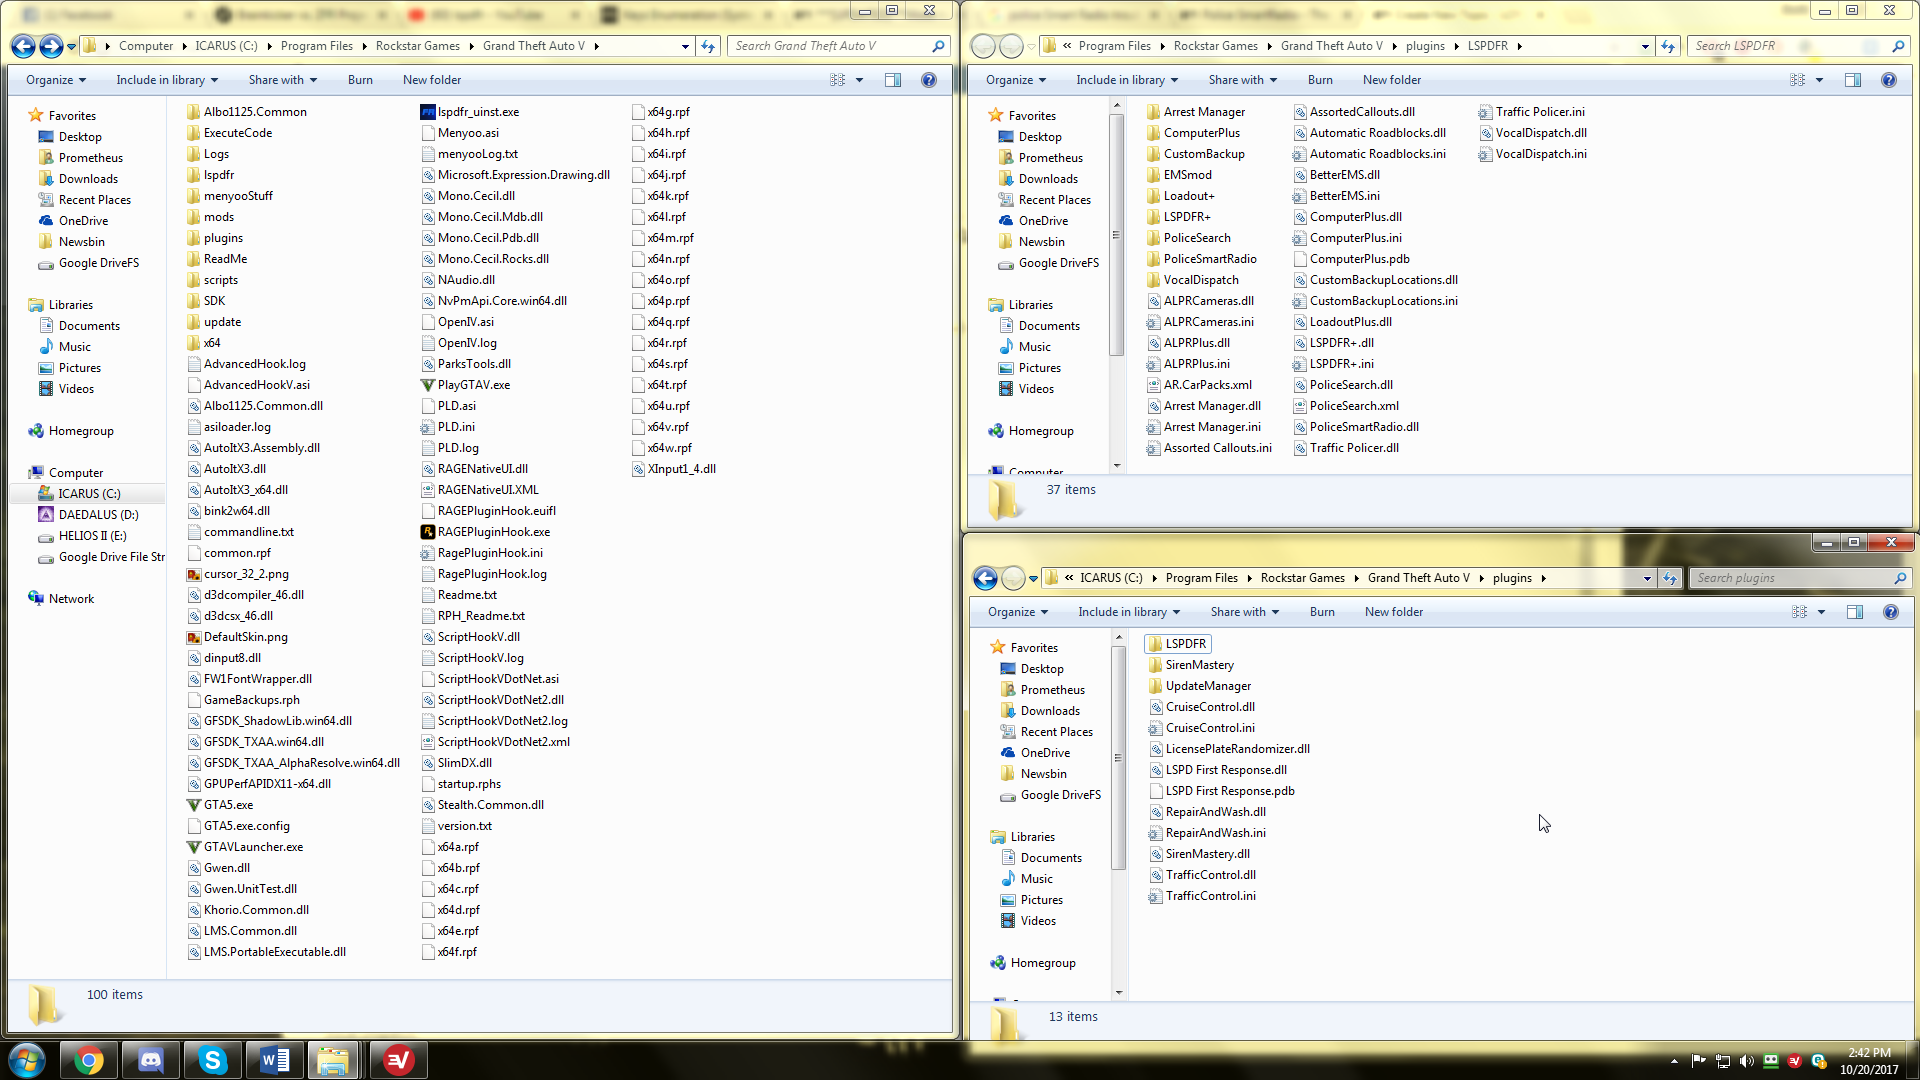Open the preview pane icon in left window
Screen dimensions: 1920x1080
pos(893,80)
